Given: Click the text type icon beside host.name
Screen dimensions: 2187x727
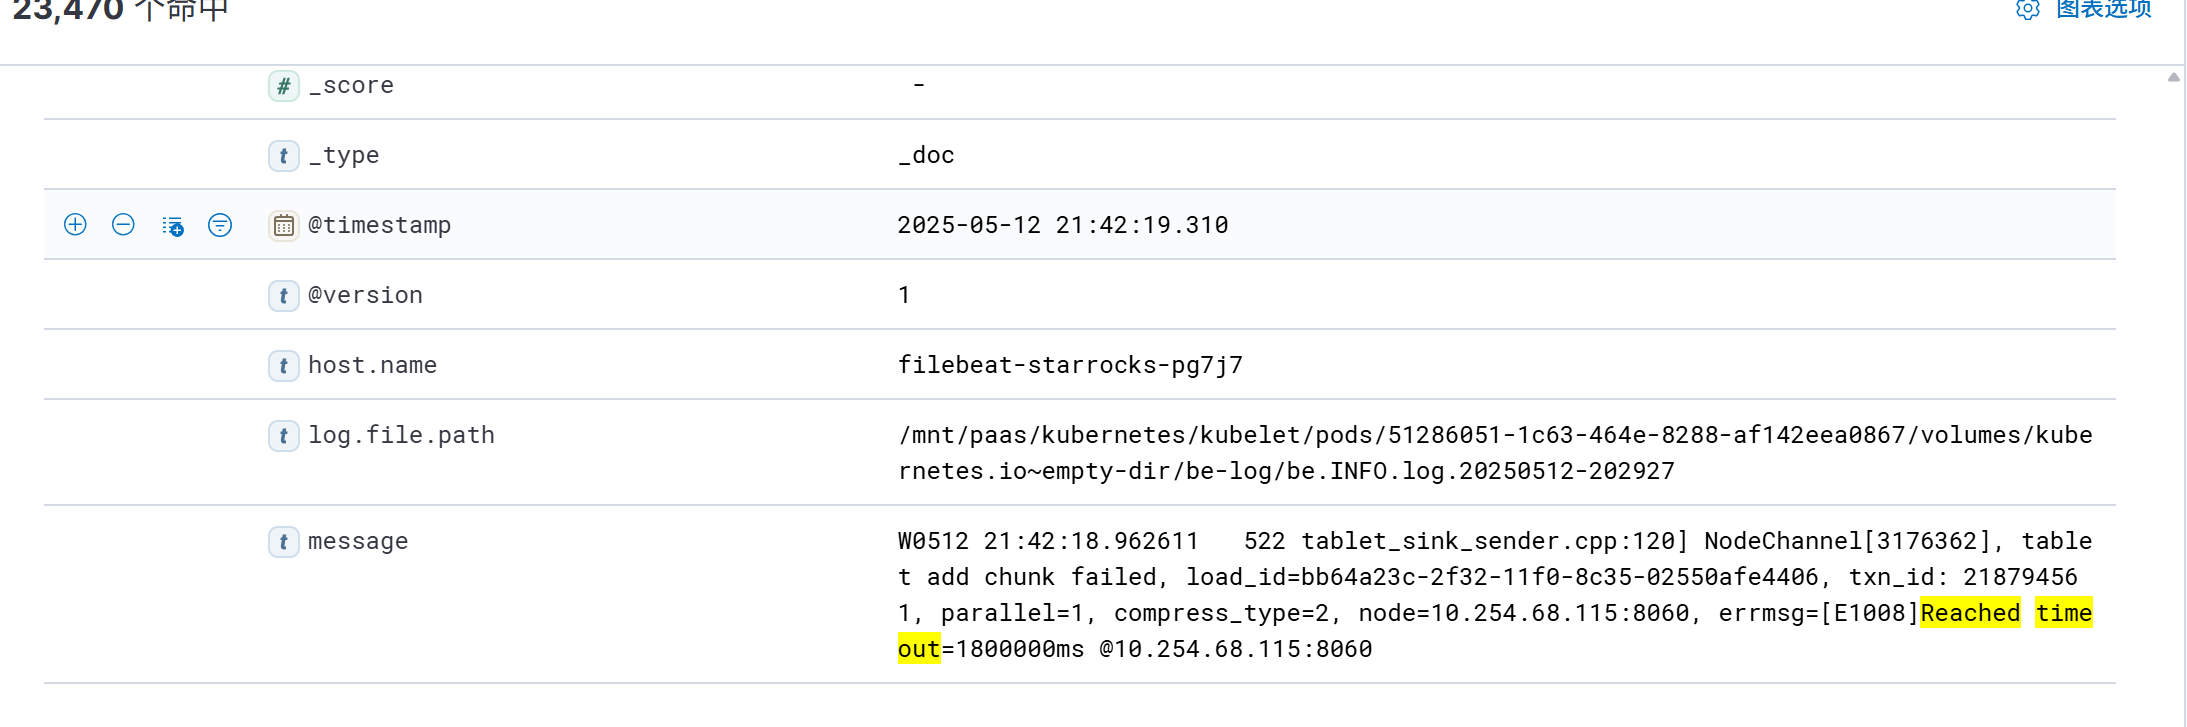Looking at the screenshot, I should pos(284,366).
